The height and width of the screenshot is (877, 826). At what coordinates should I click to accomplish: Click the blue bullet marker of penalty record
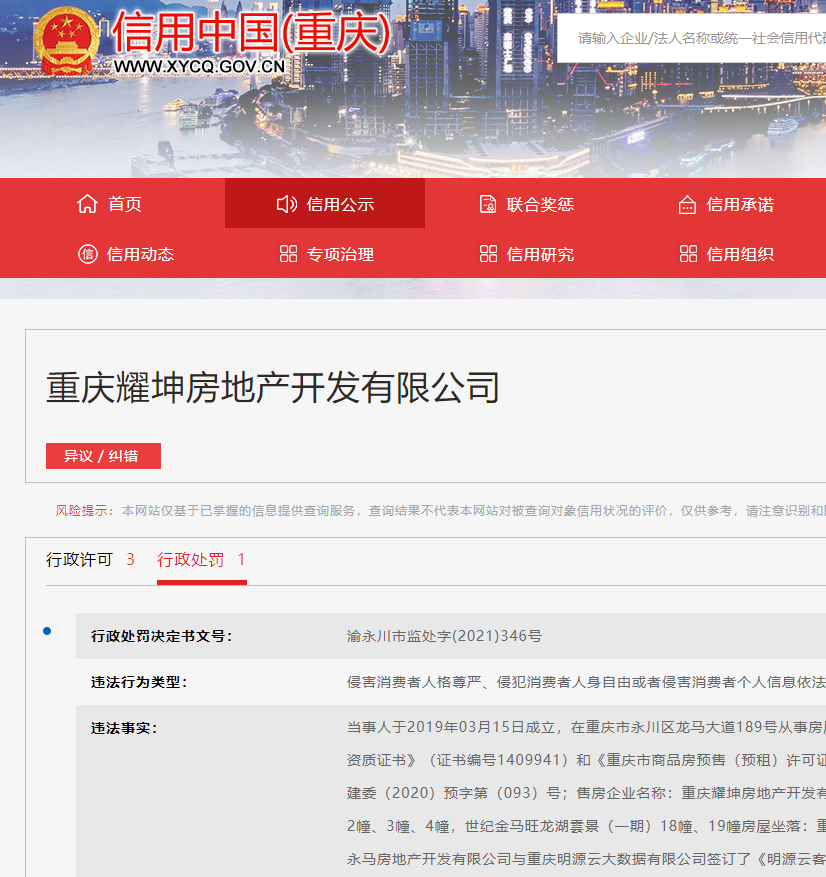[47, 631]
